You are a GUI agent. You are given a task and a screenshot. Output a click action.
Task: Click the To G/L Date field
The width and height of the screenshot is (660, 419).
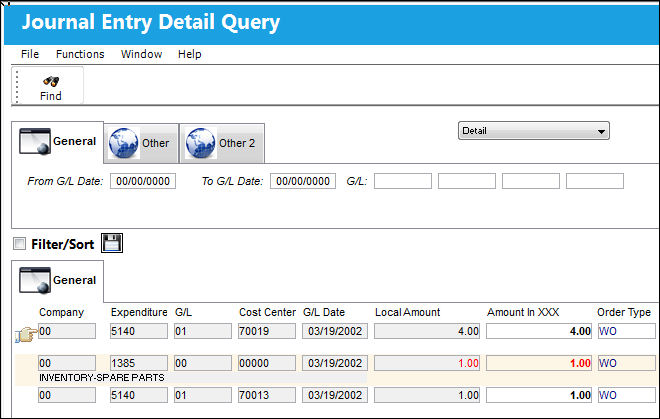[x=303, y=181]
